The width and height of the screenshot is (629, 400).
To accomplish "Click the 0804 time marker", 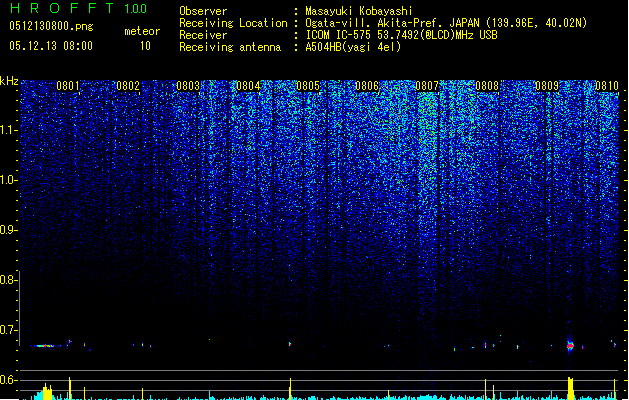I will (248, 86).
